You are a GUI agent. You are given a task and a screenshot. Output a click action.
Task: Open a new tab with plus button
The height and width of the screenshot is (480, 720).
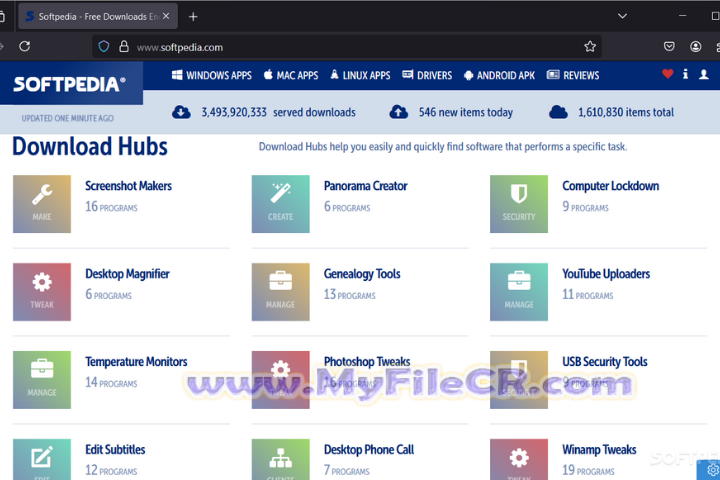(x=193, y=17)
